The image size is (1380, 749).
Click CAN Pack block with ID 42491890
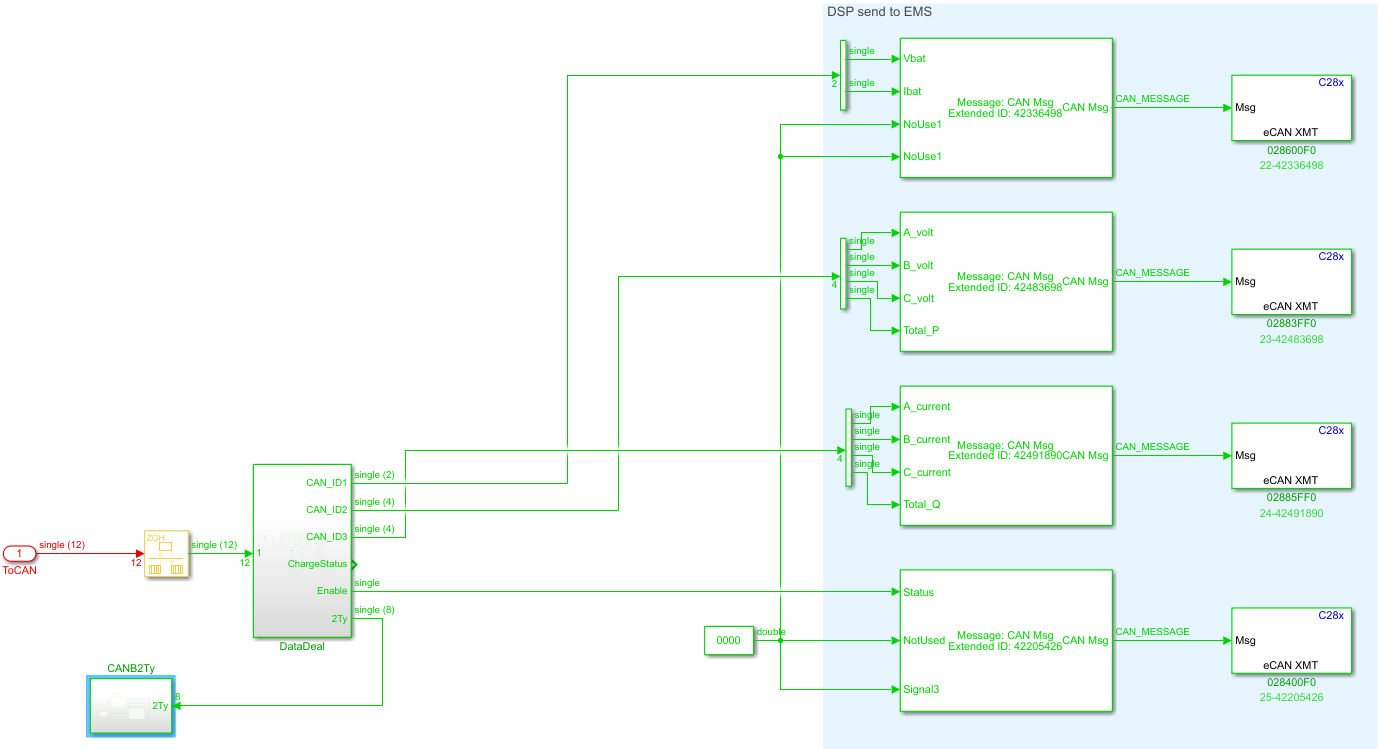(1006, 455)
